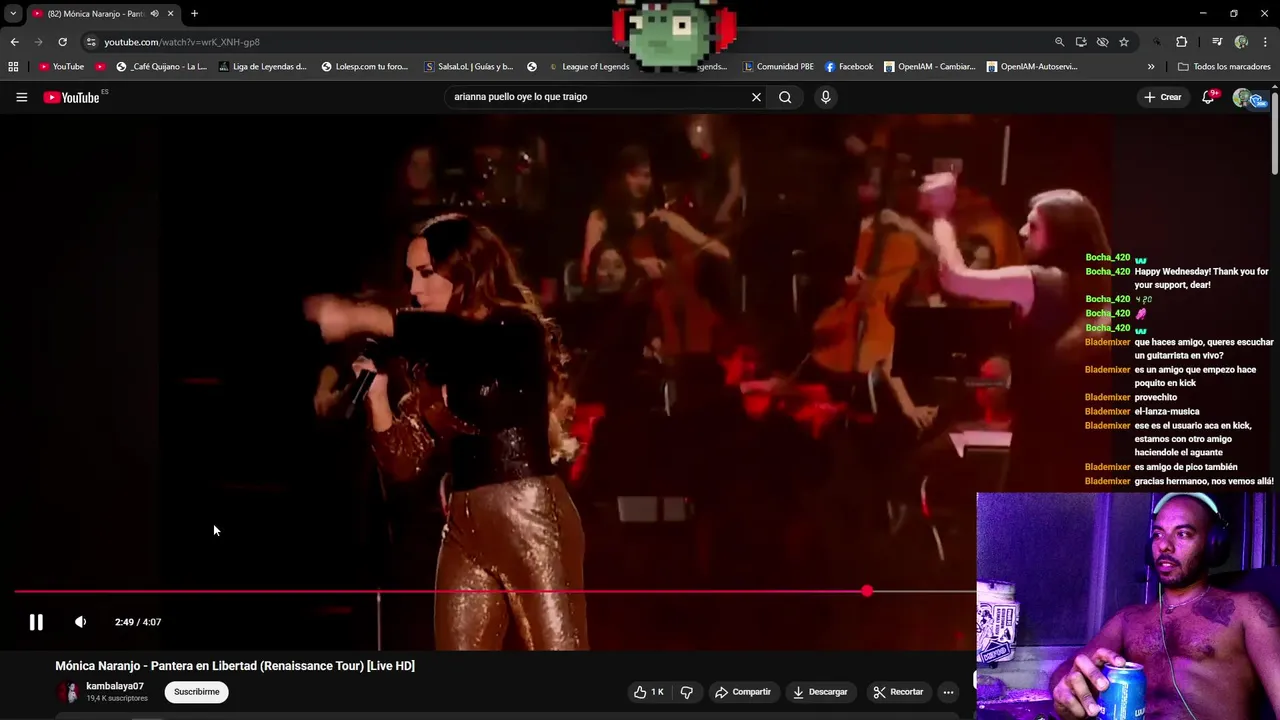Pause the video playback
This screenshot has width=1280, height=720.
point(36,622)
